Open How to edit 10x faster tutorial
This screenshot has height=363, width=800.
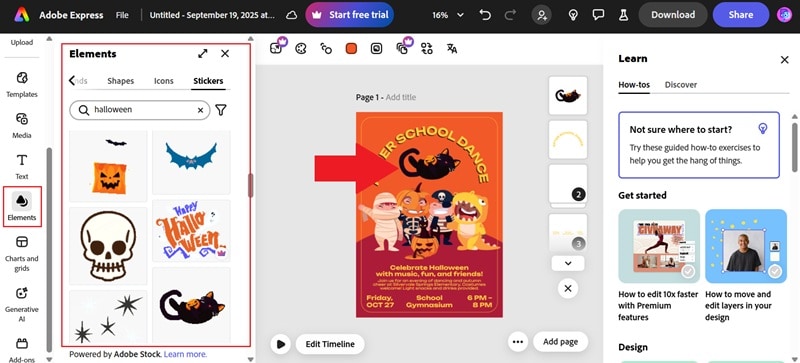[659, 265]
